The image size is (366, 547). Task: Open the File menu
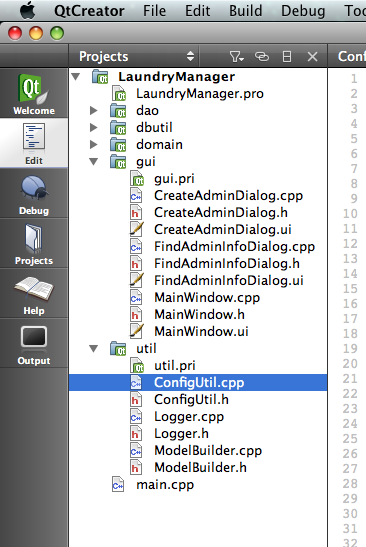click(x=154, y=11)
